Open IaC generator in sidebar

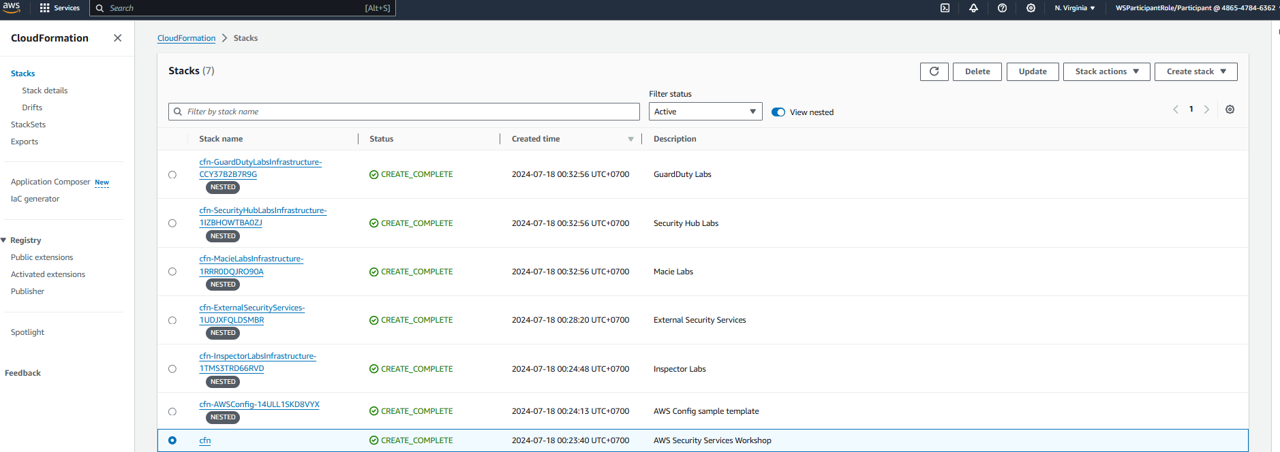click(x=35, y=199)
